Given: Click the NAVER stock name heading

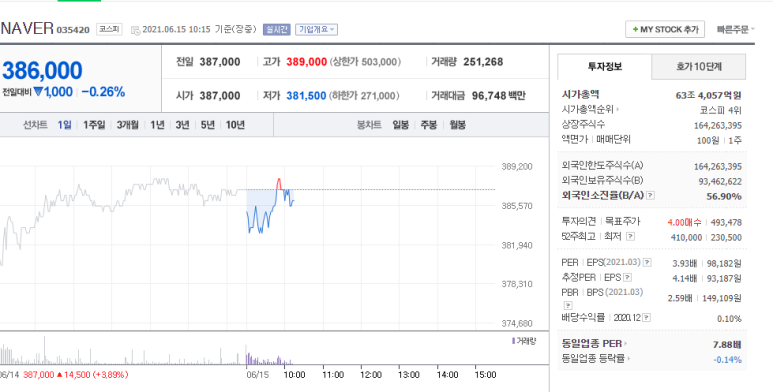Looking at the screenshot, I should (x=27, y=29).
